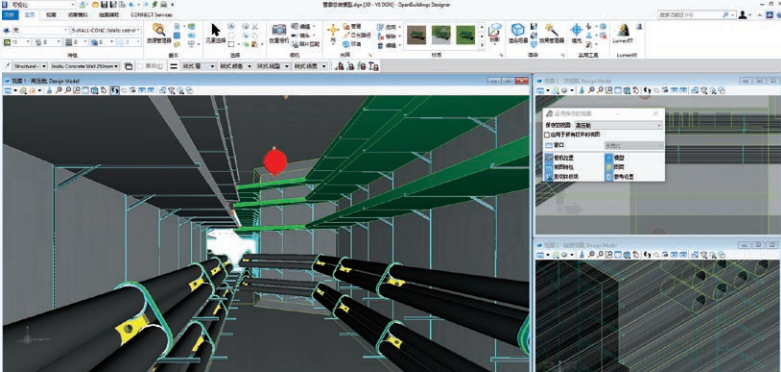Viewport: 781px width, 372px height.
Task: Click the Place Camera icon
Action: tap(278, 30)
